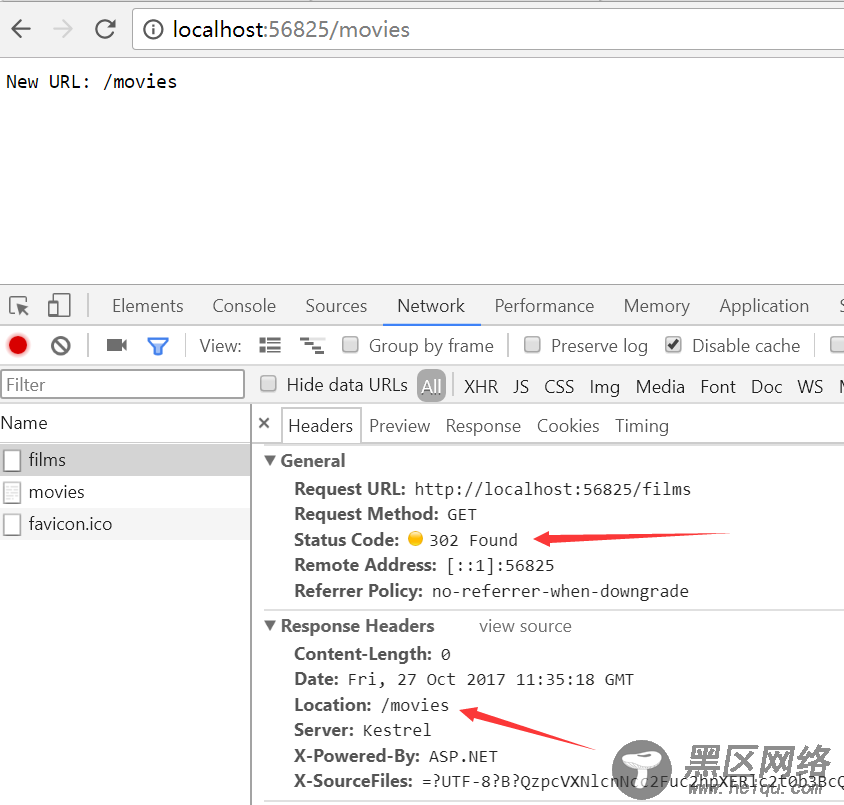Click the page text New URL: /movies

pyautogui.click(x=92, y=82)
